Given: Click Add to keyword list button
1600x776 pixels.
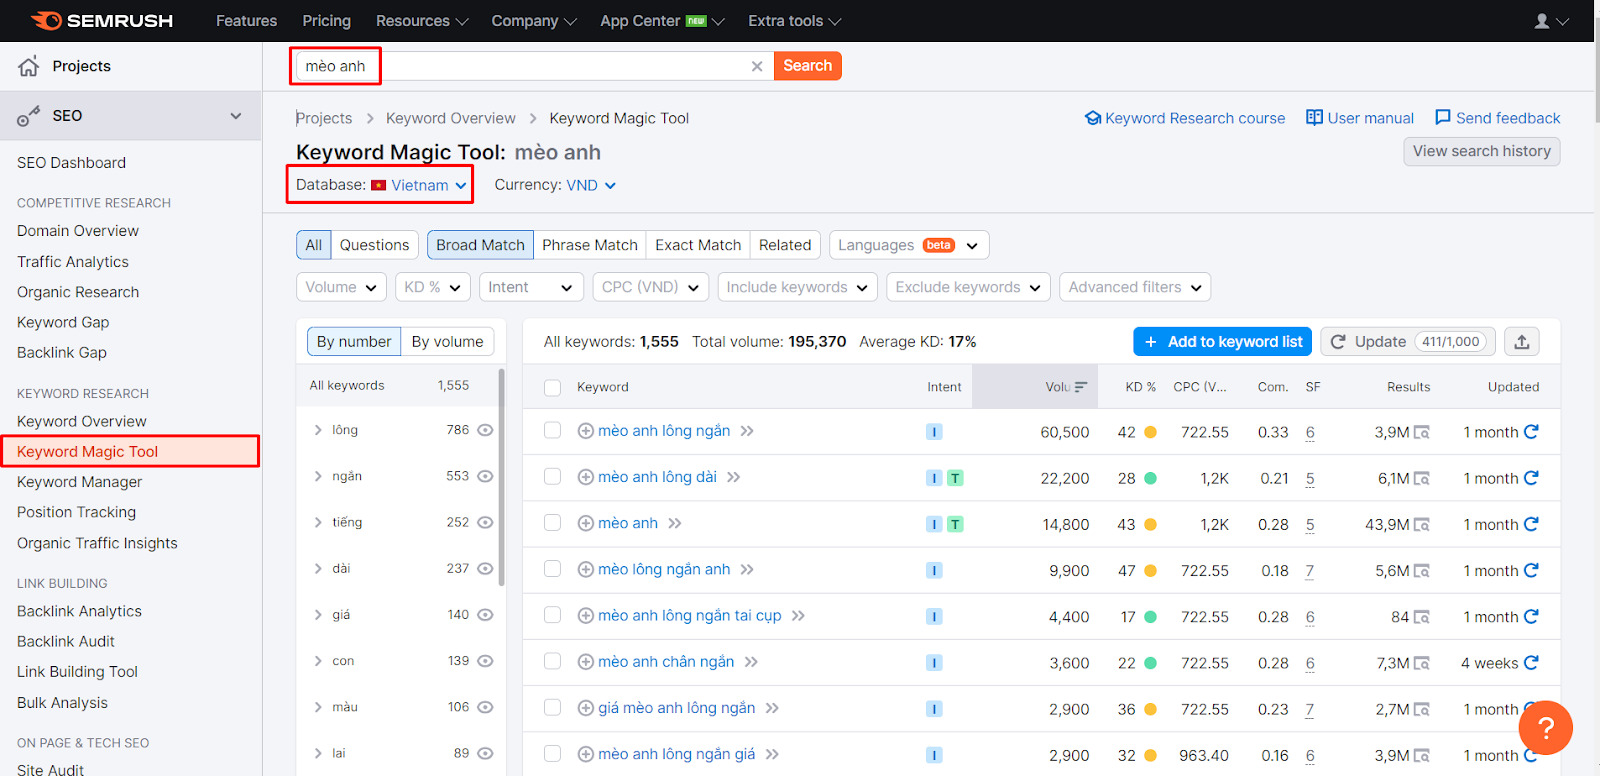Looking at the screenshot, I should (x=1223, y=342).
